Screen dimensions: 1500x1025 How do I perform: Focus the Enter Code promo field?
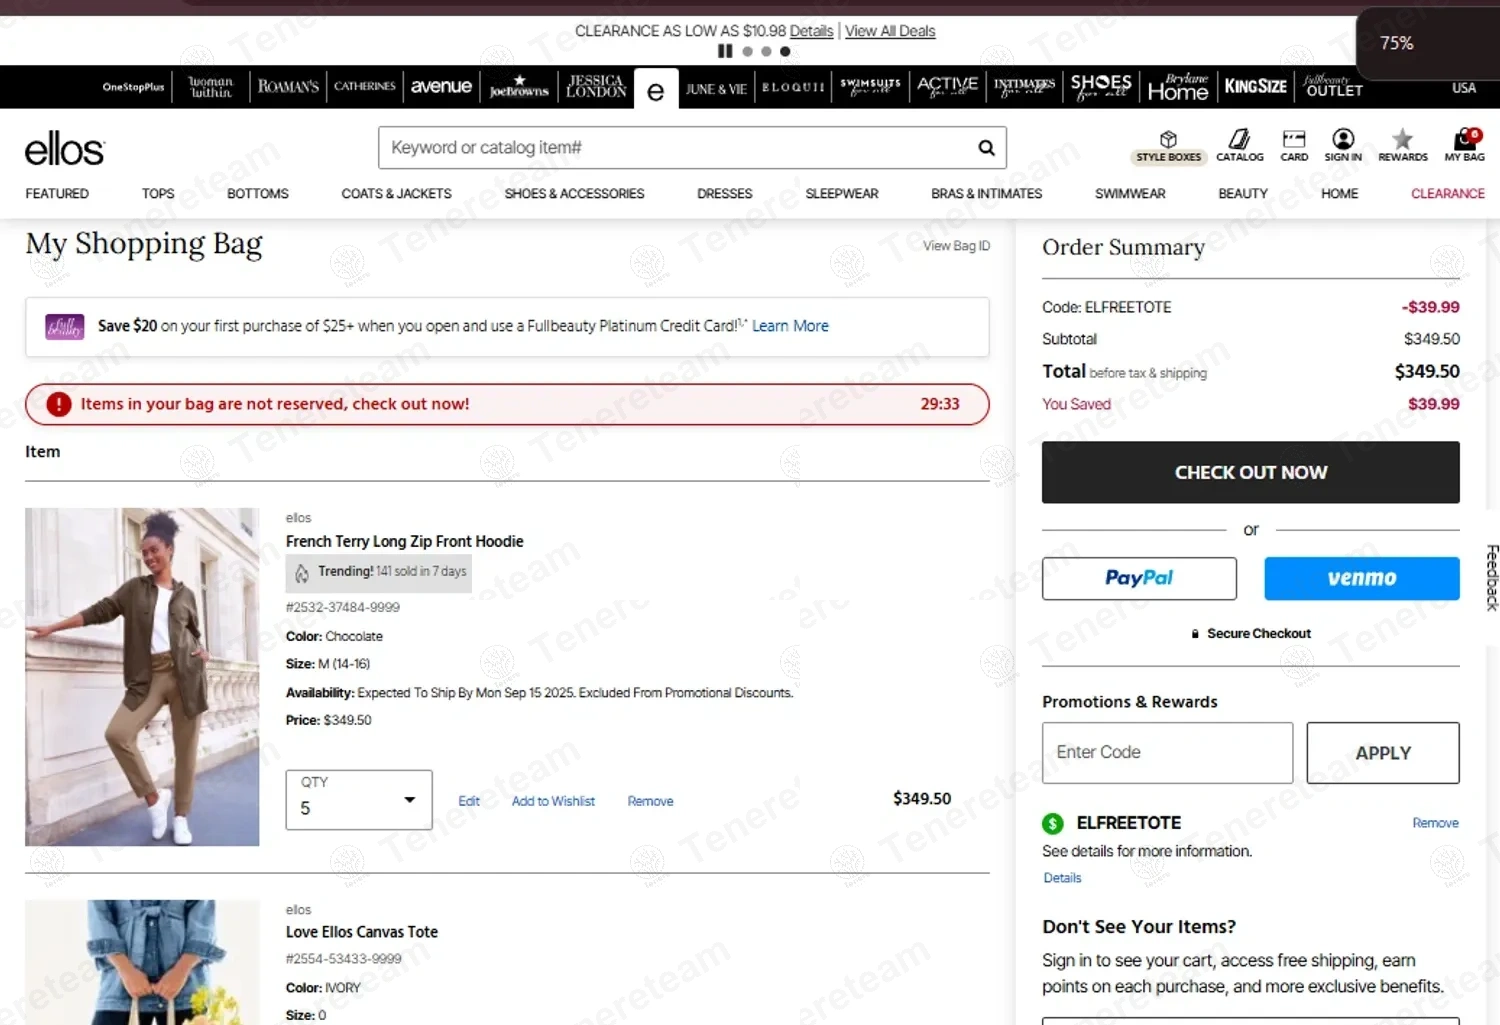pos(1167,753)
